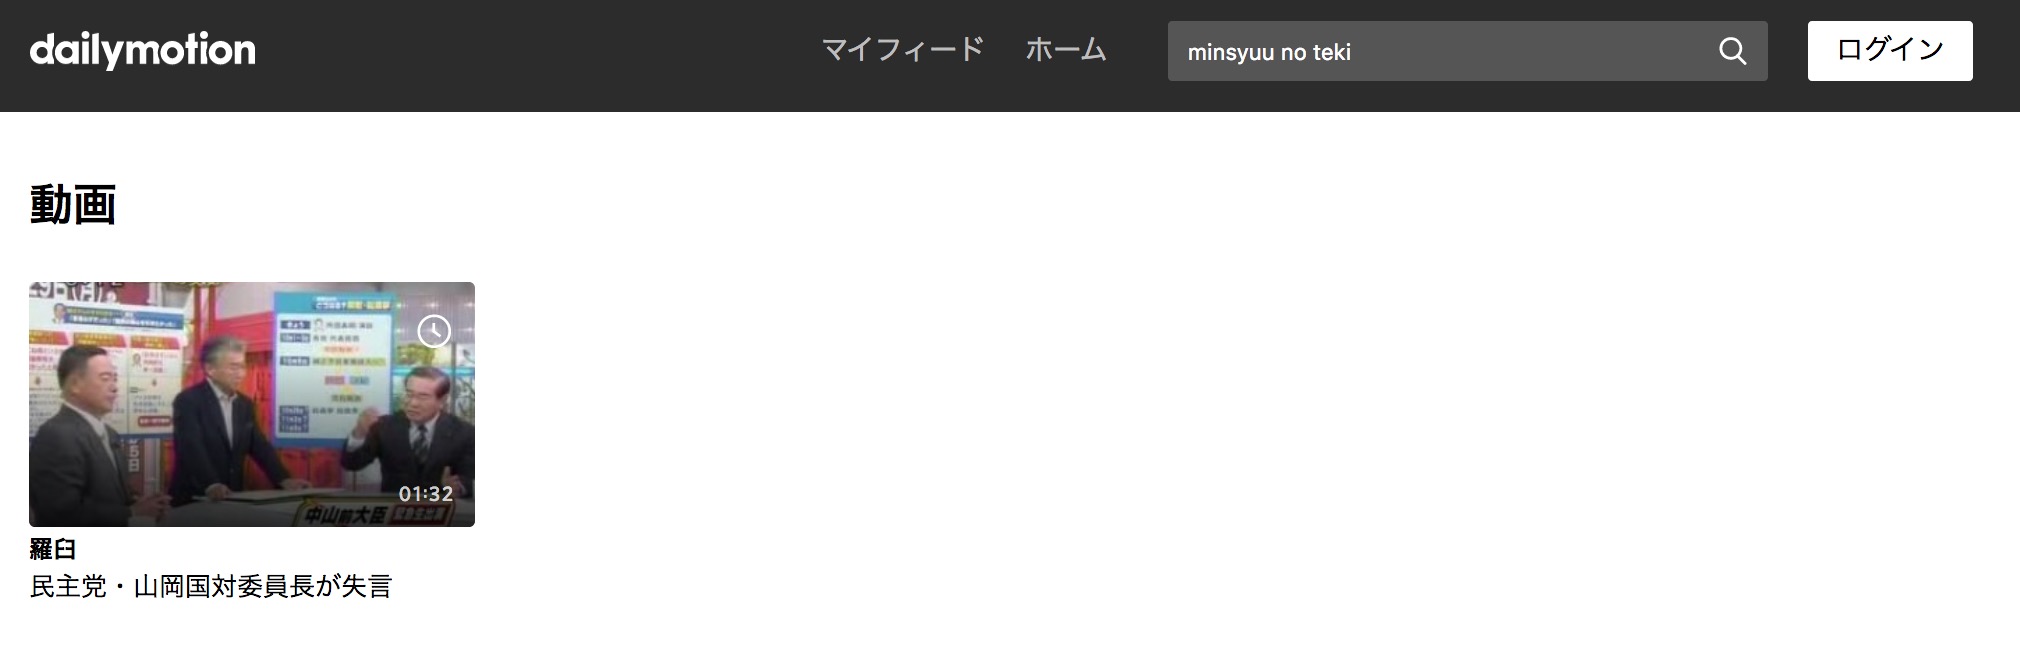Click the search magnifier icon
Image resolution: width=2020 pixels, height=646 pixels.
coord(1732,51)
